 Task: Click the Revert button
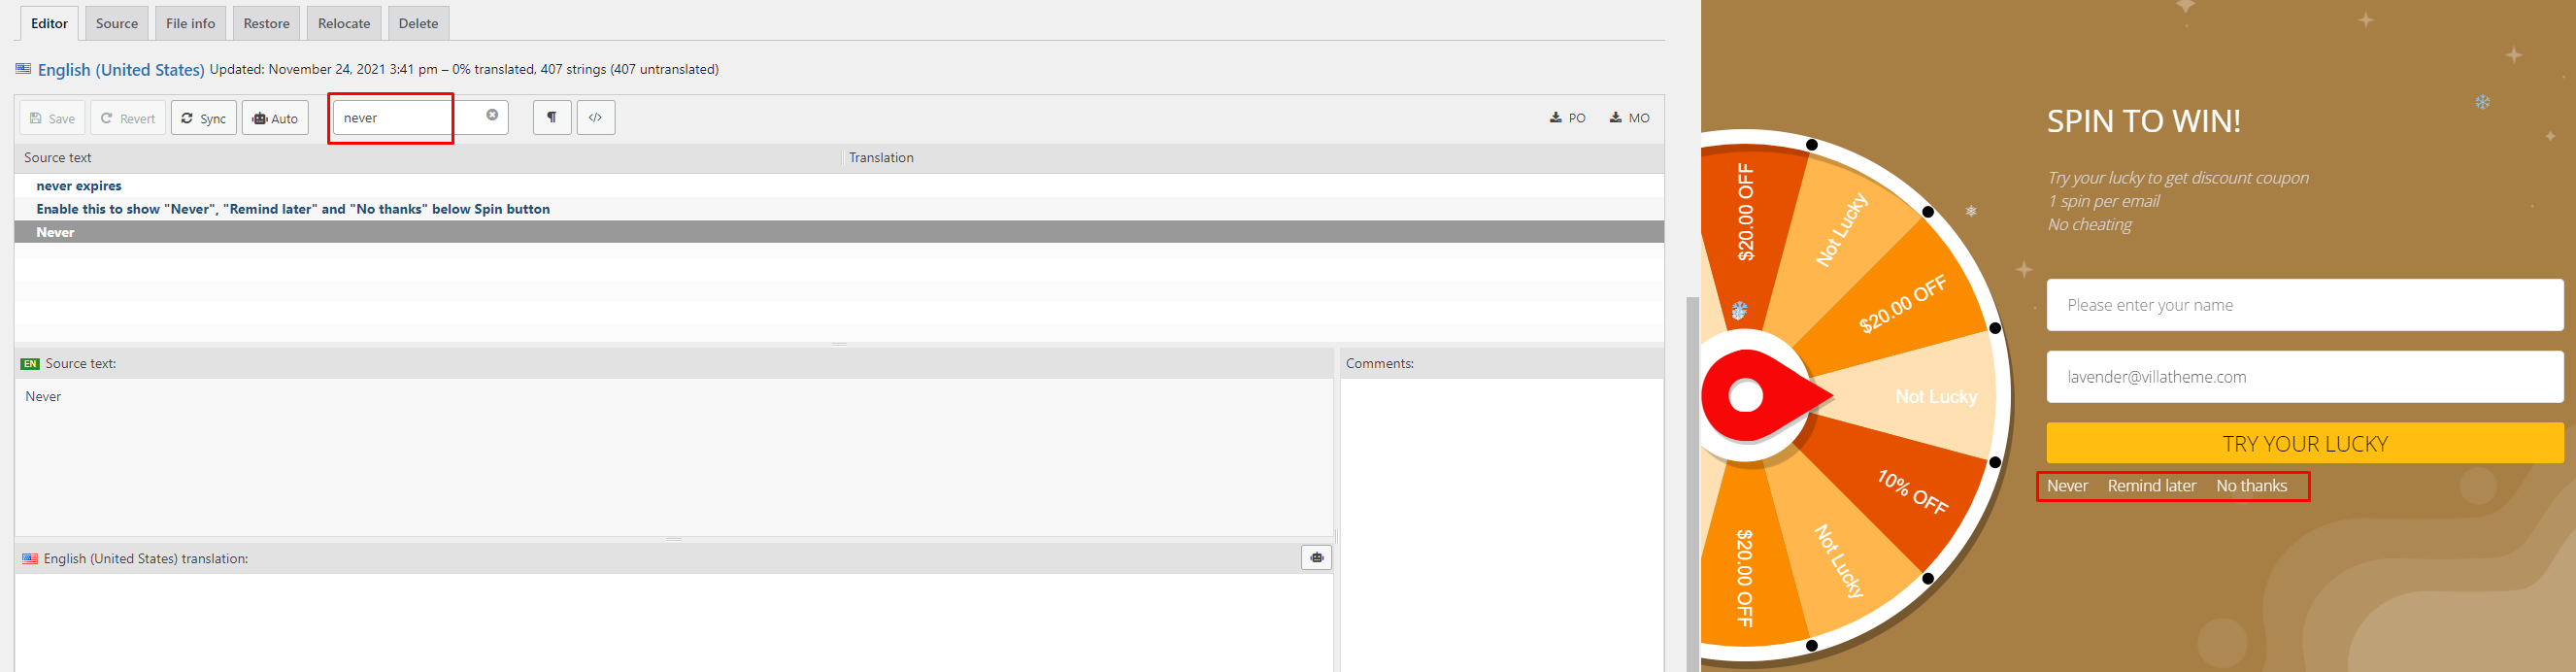coord(128,118)
